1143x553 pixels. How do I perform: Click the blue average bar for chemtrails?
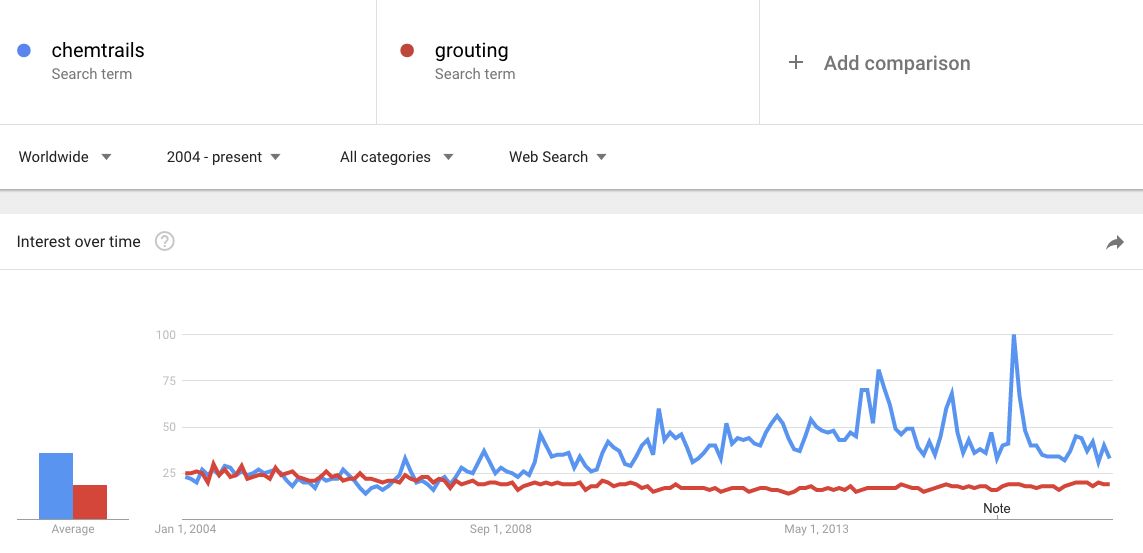click(56, 486)
